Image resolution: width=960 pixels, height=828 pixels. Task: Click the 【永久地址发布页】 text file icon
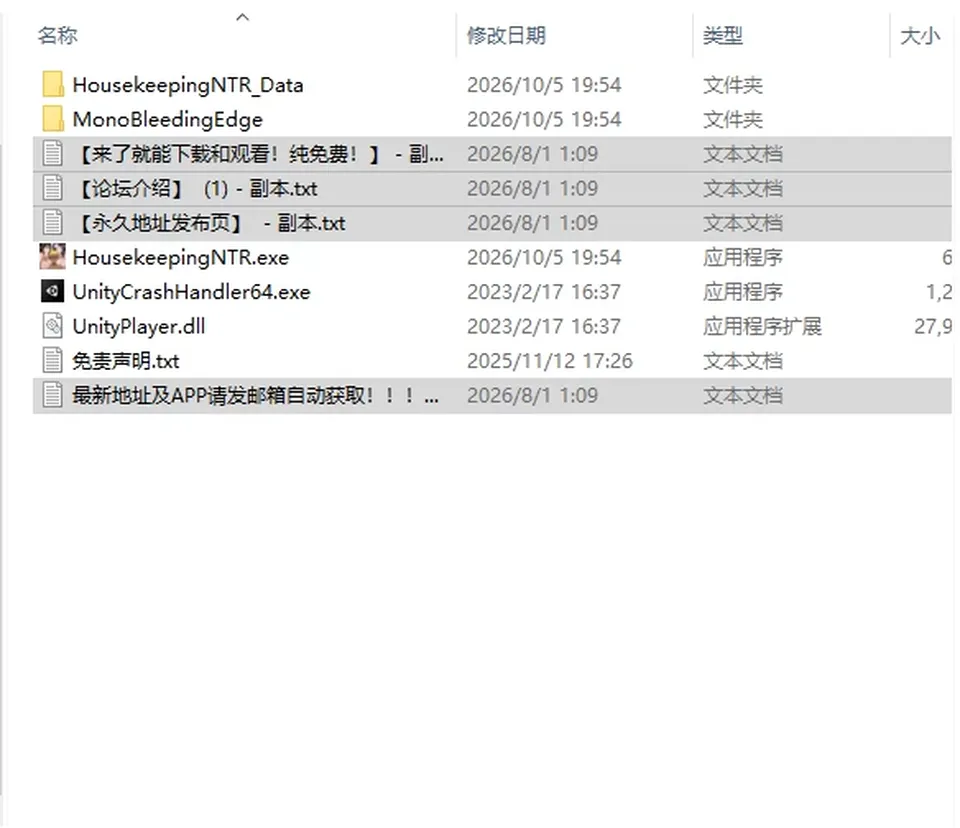tap(53, 222)
